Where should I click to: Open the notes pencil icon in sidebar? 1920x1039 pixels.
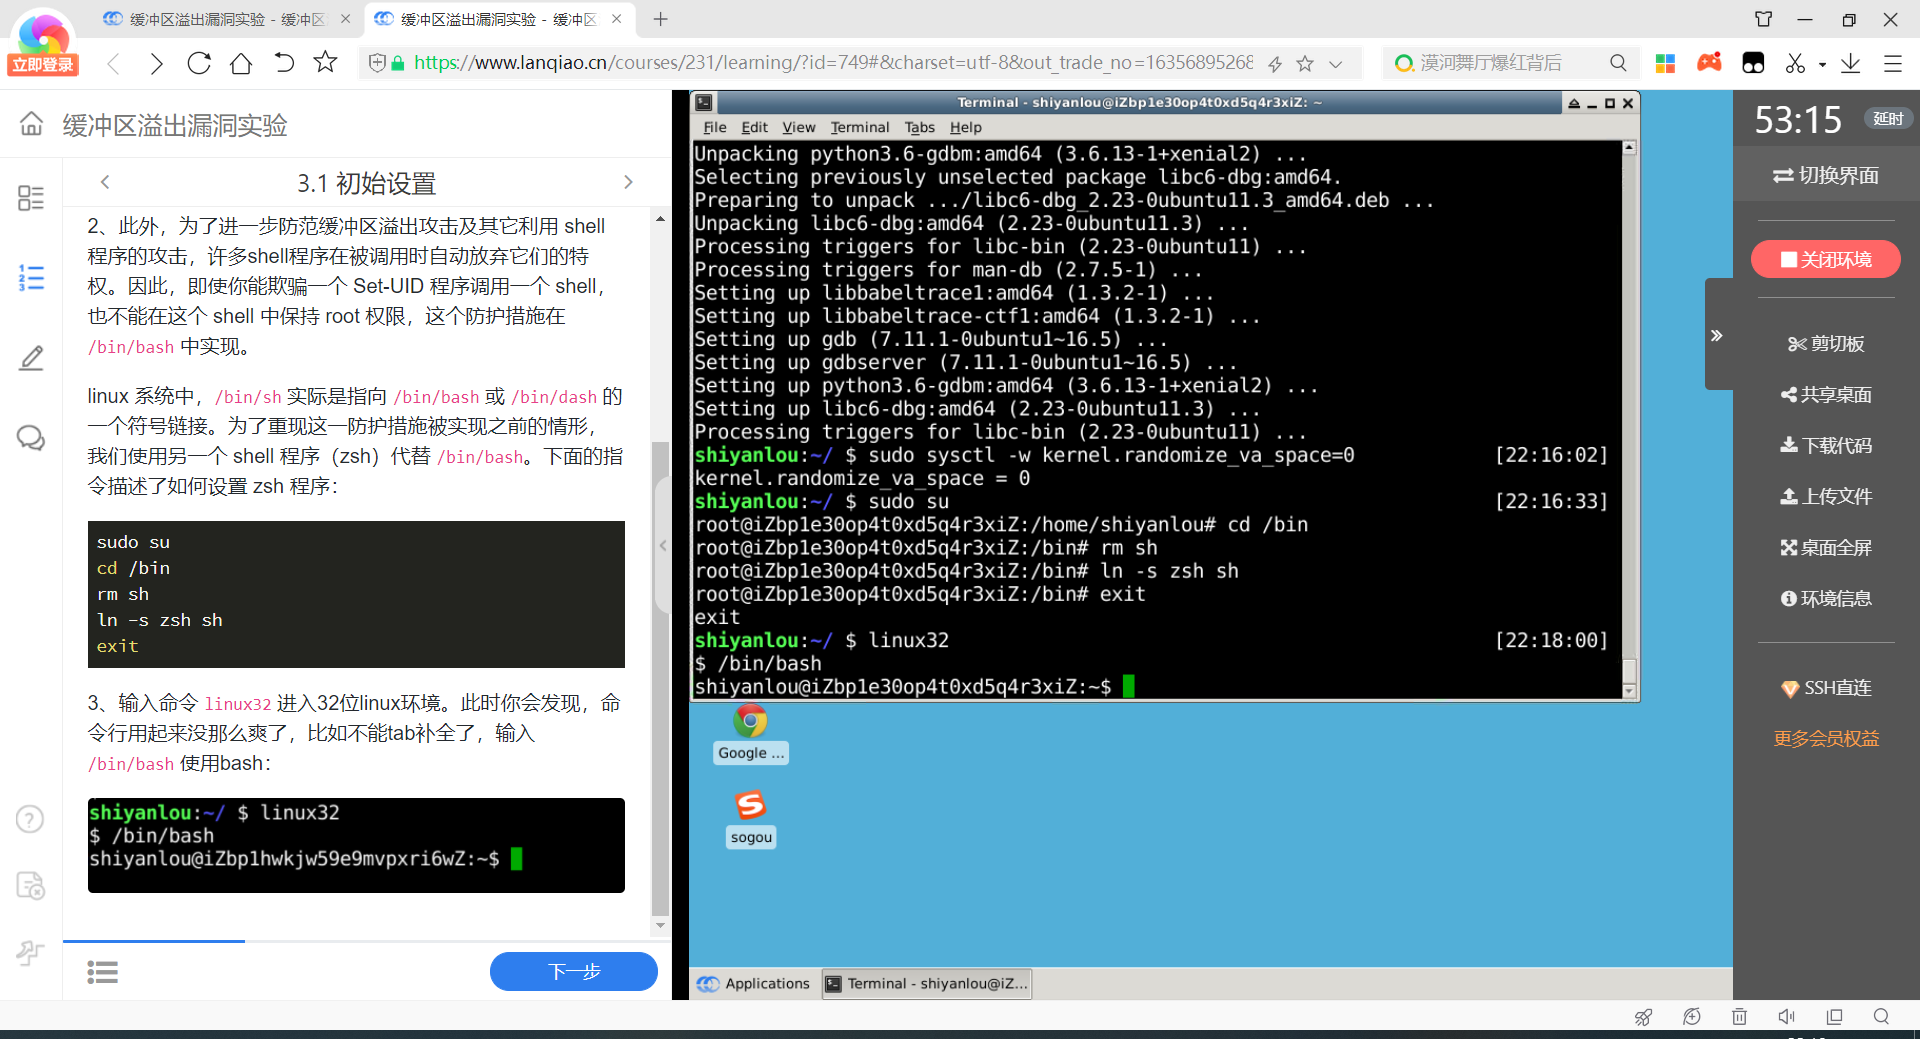click(31, 358)
